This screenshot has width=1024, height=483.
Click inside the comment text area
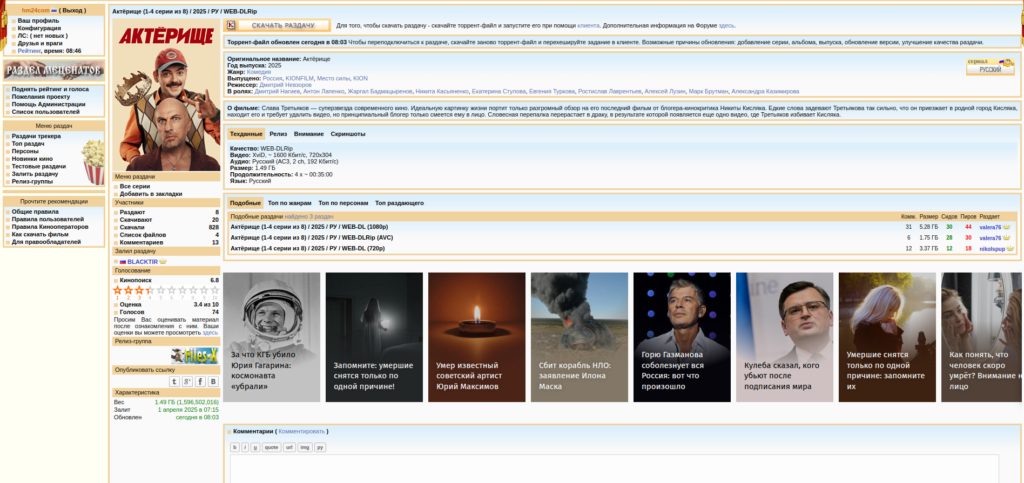click(x=620, y=470)
